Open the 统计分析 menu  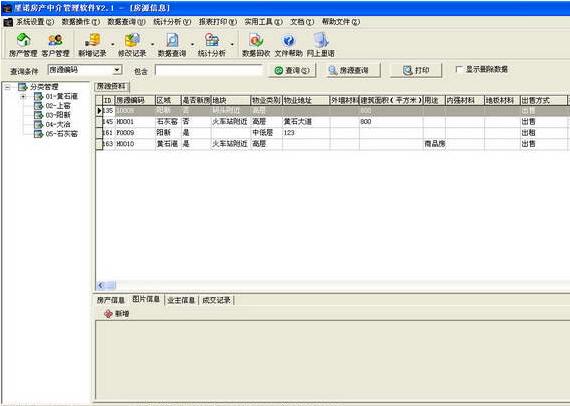(x=172, y=22)
